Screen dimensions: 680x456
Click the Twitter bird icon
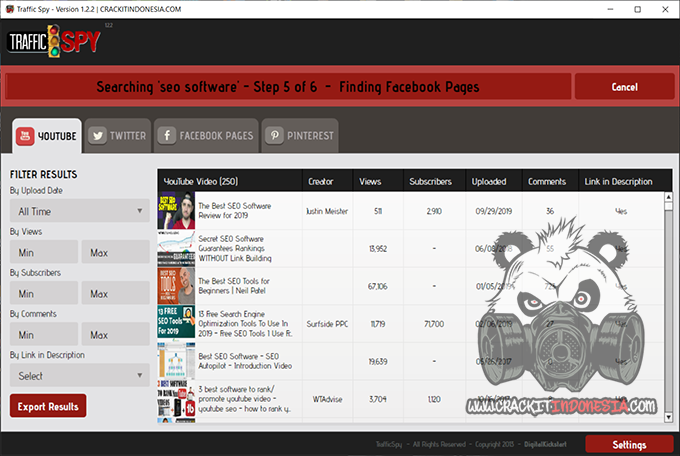point(98,136)
